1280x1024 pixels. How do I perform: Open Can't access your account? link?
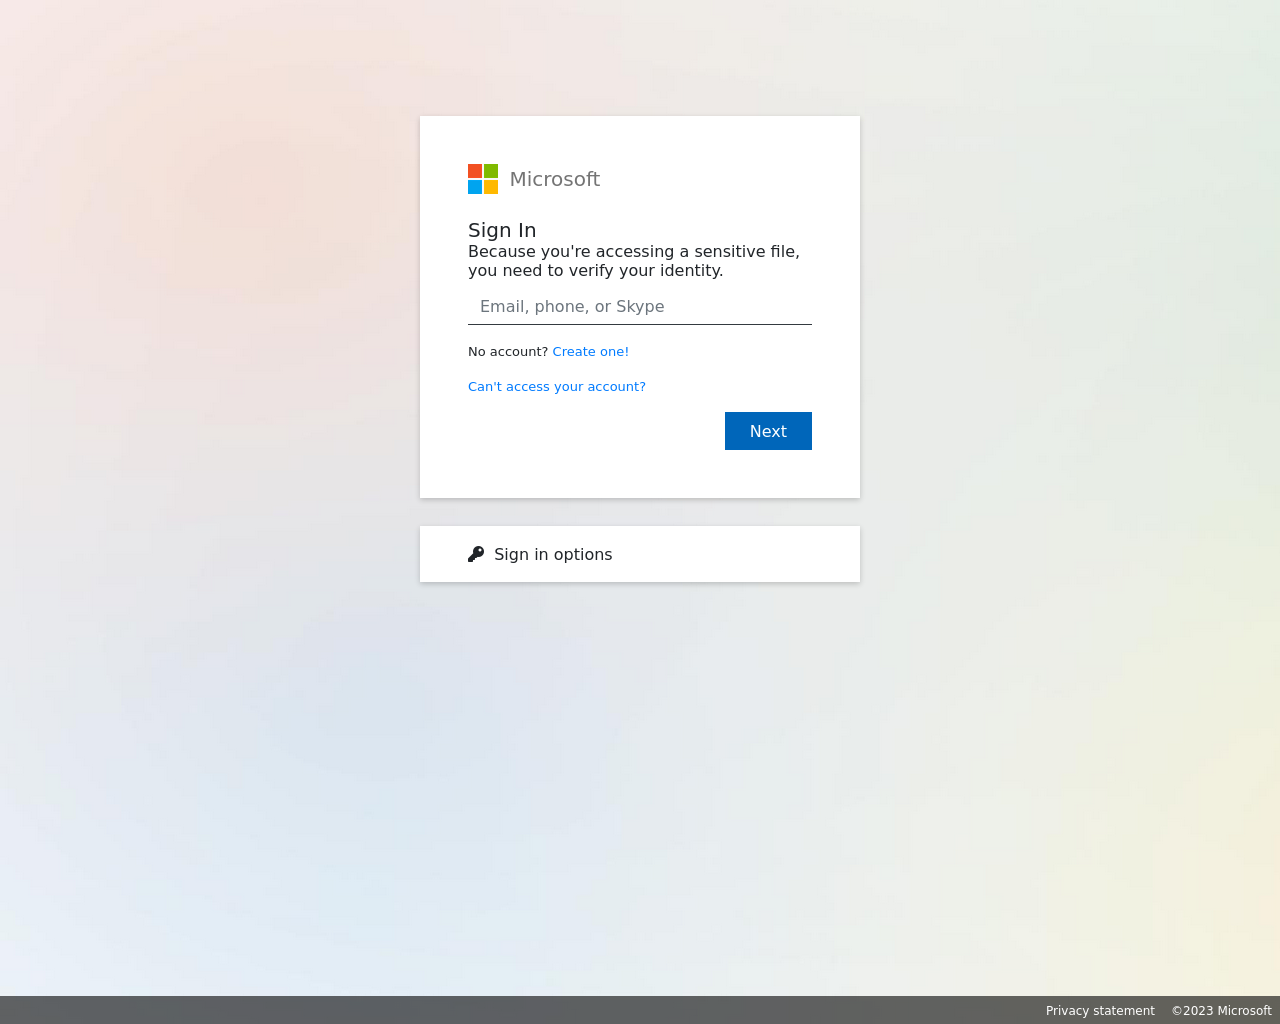point(557,387)
